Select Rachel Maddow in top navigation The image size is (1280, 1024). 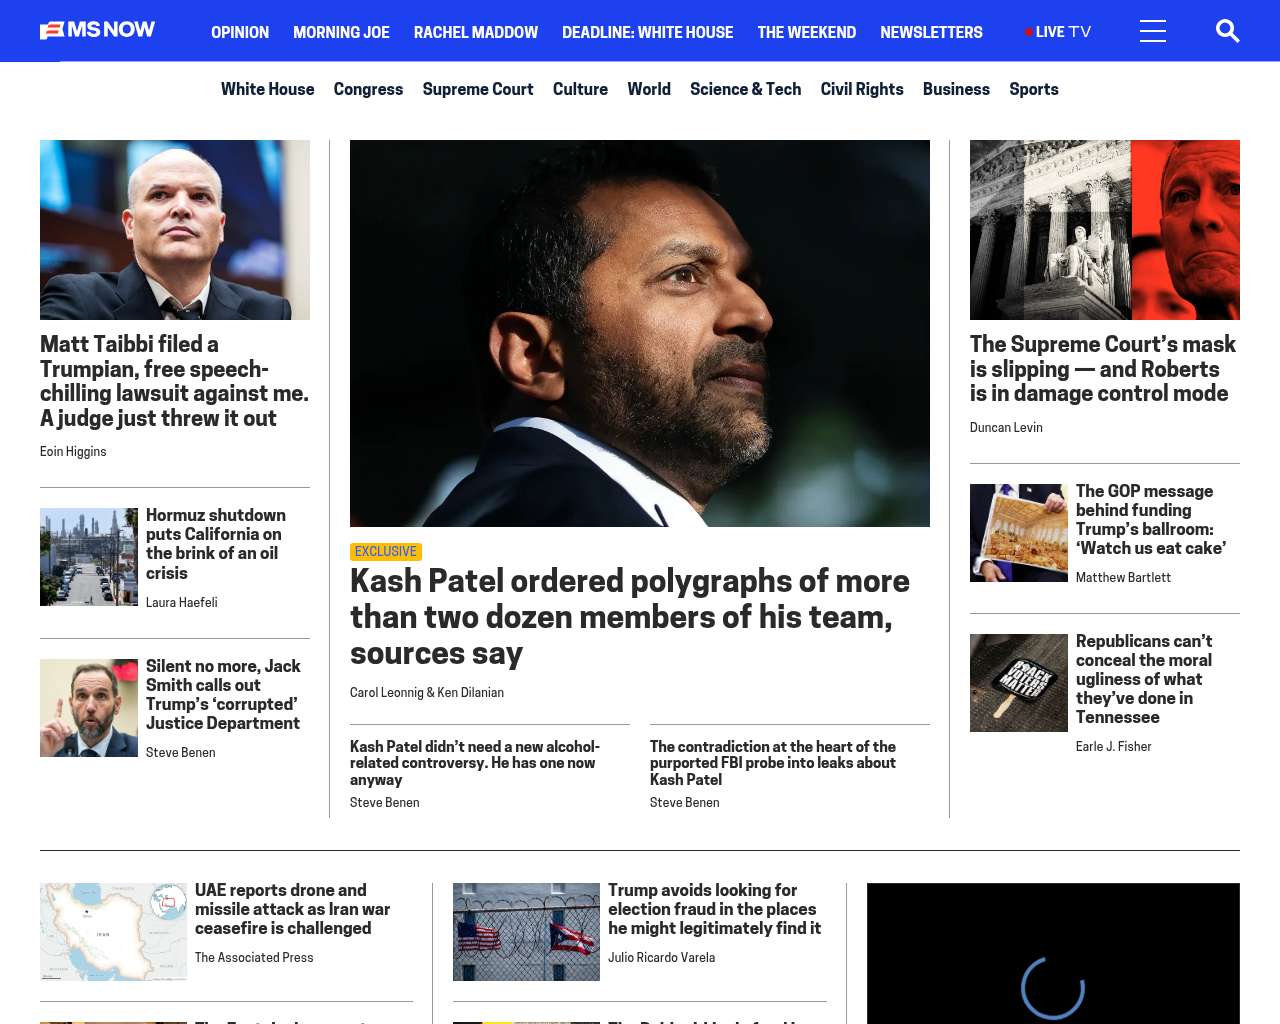point(476,32)
